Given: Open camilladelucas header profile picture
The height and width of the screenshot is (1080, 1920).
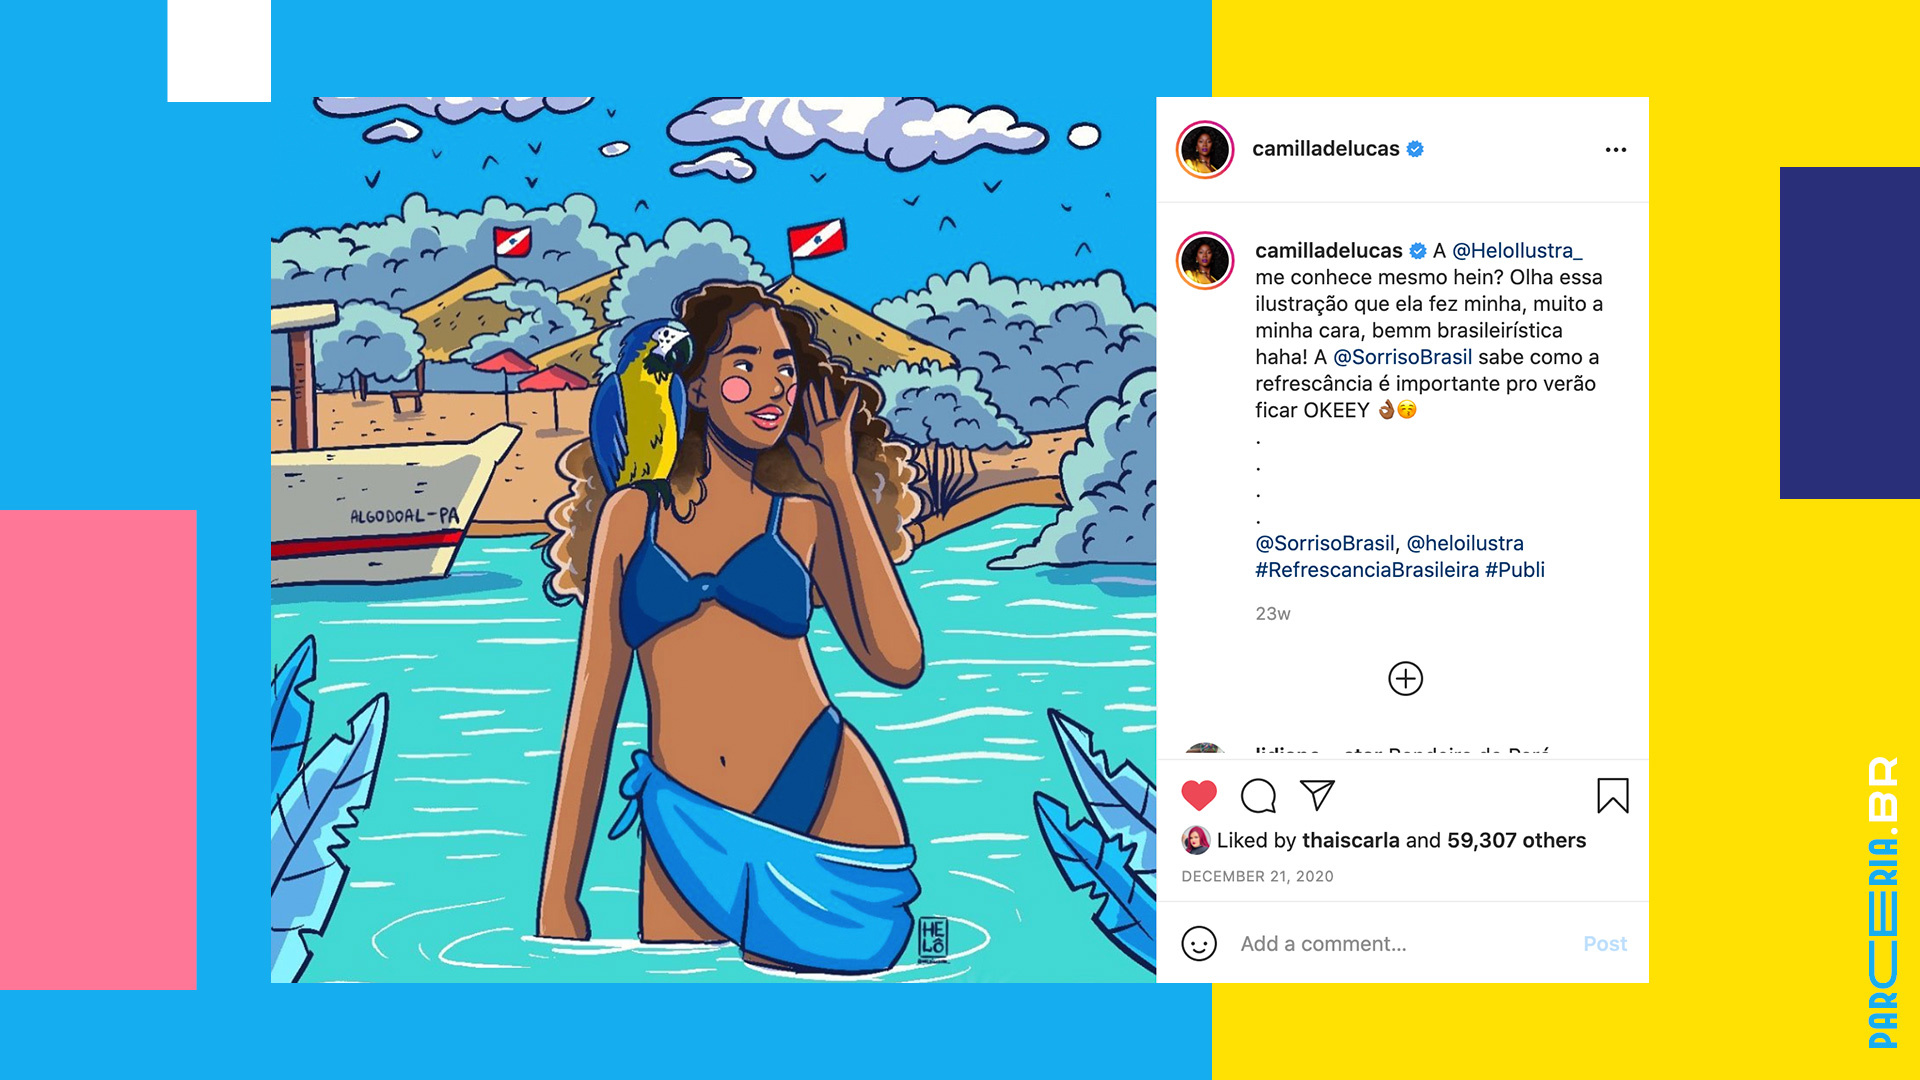Looking at the screenshot, I should 1205,150.
